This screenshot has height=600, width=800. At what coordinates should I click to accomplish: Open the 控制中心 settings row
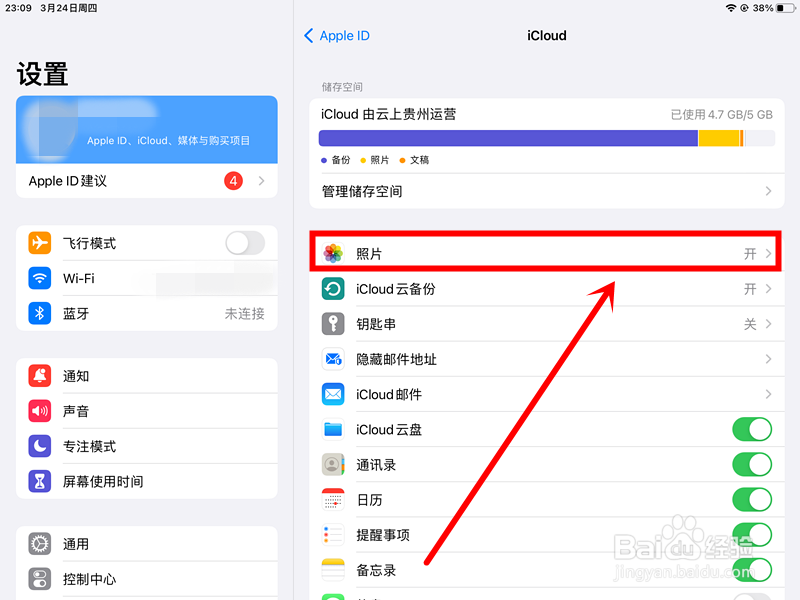[x=147, y=579]
